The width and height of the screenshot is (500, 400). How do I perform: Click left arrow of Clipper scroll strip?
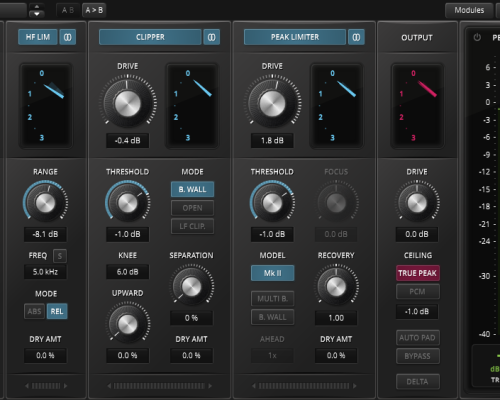[109, 386]
